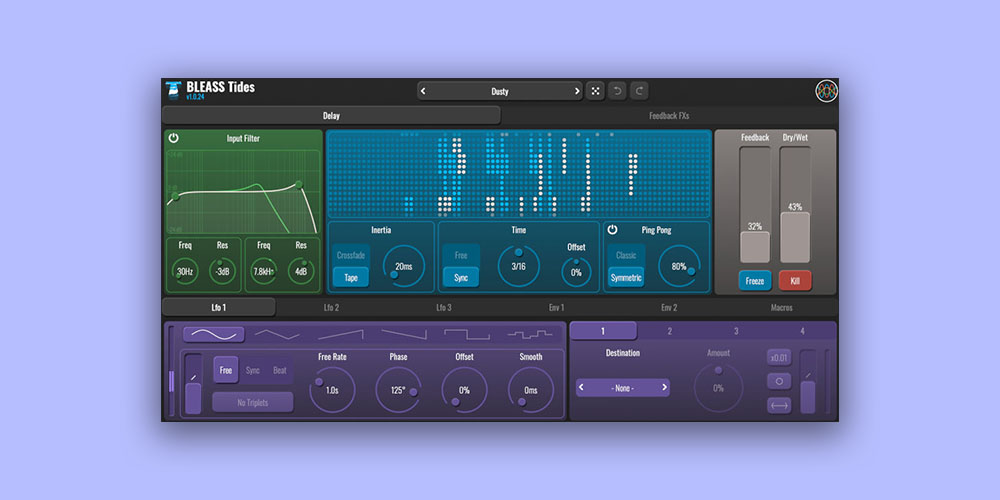Go to the previous preset before Dusty
1000x500 pixels.
423,91
